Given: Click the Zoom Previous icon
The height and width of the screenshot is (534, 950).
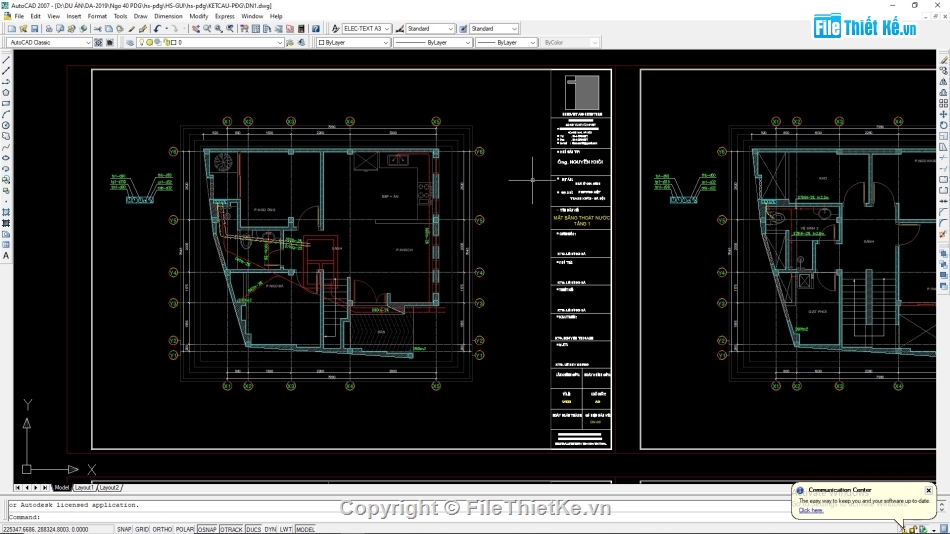Looking at the screenshot, I should (230, 28).
